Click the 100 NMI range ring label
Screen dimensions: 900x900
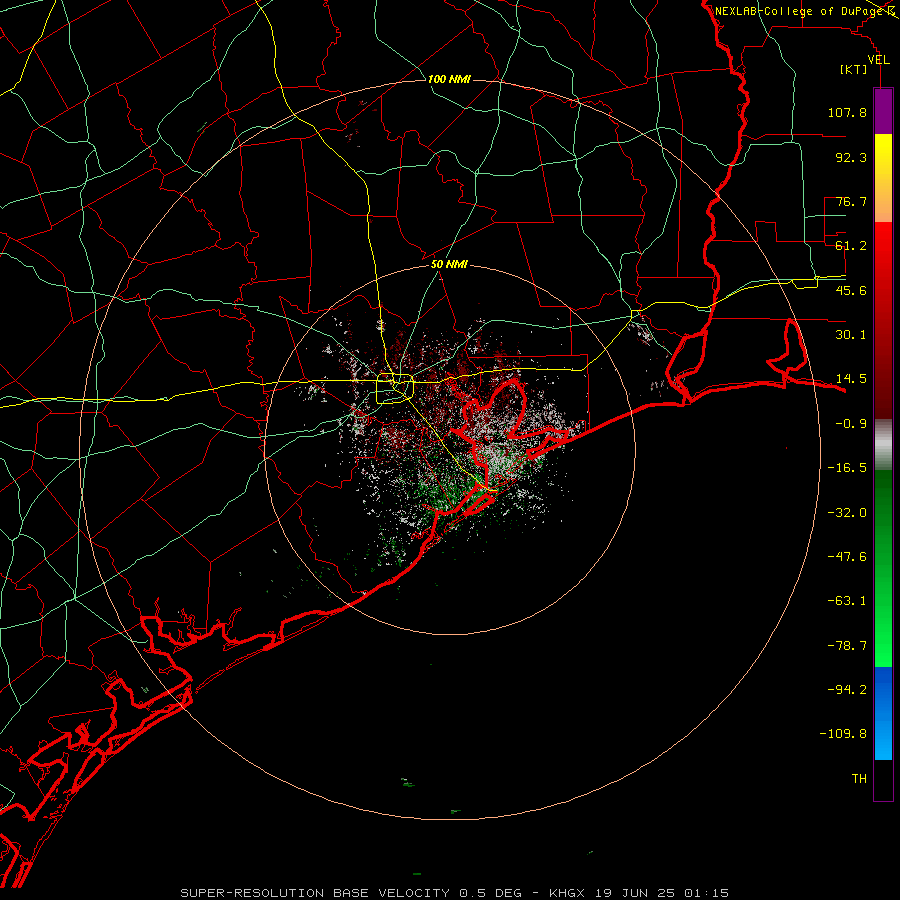click(x=449, y=79)
